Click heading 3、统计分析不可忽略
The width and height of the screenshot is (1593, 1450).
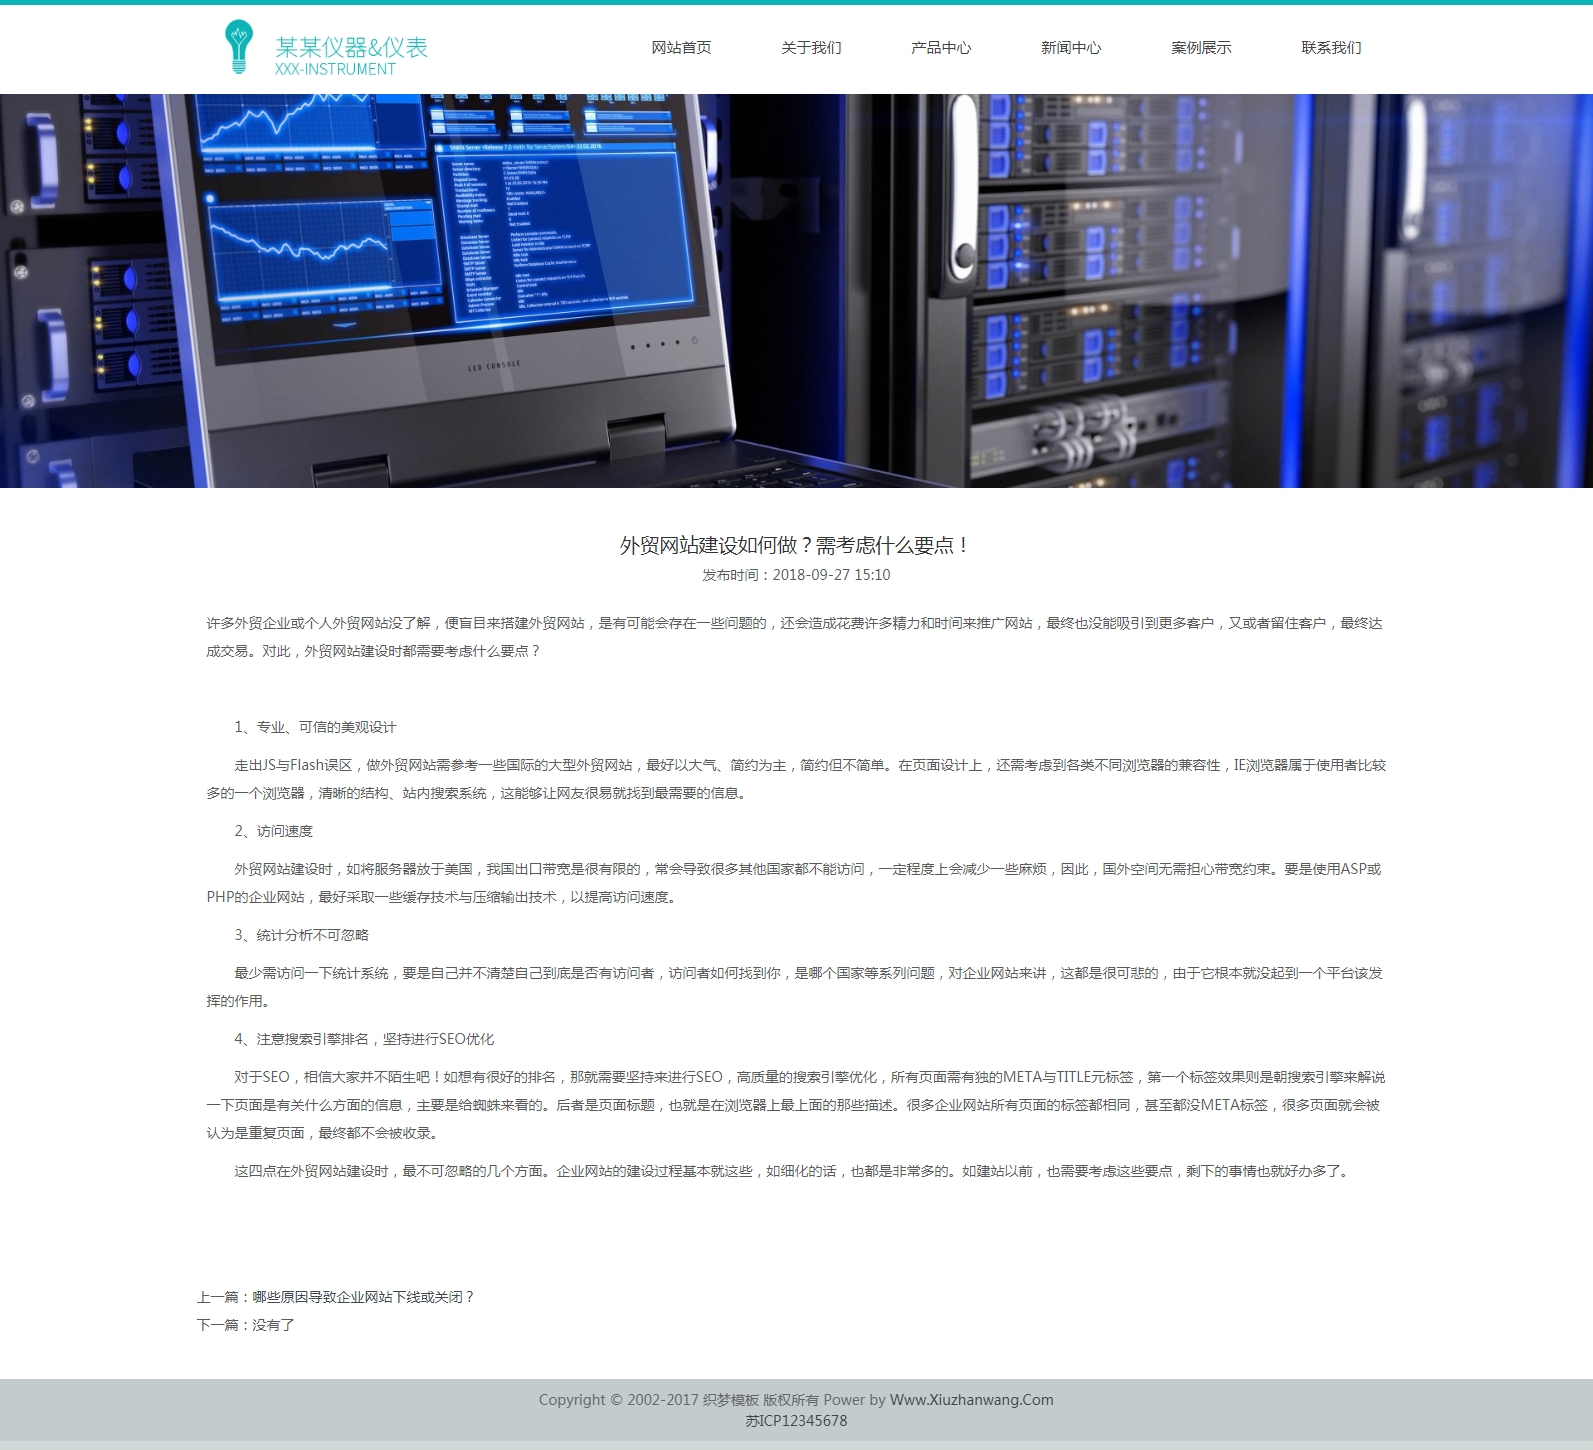(x=301, y=935)
